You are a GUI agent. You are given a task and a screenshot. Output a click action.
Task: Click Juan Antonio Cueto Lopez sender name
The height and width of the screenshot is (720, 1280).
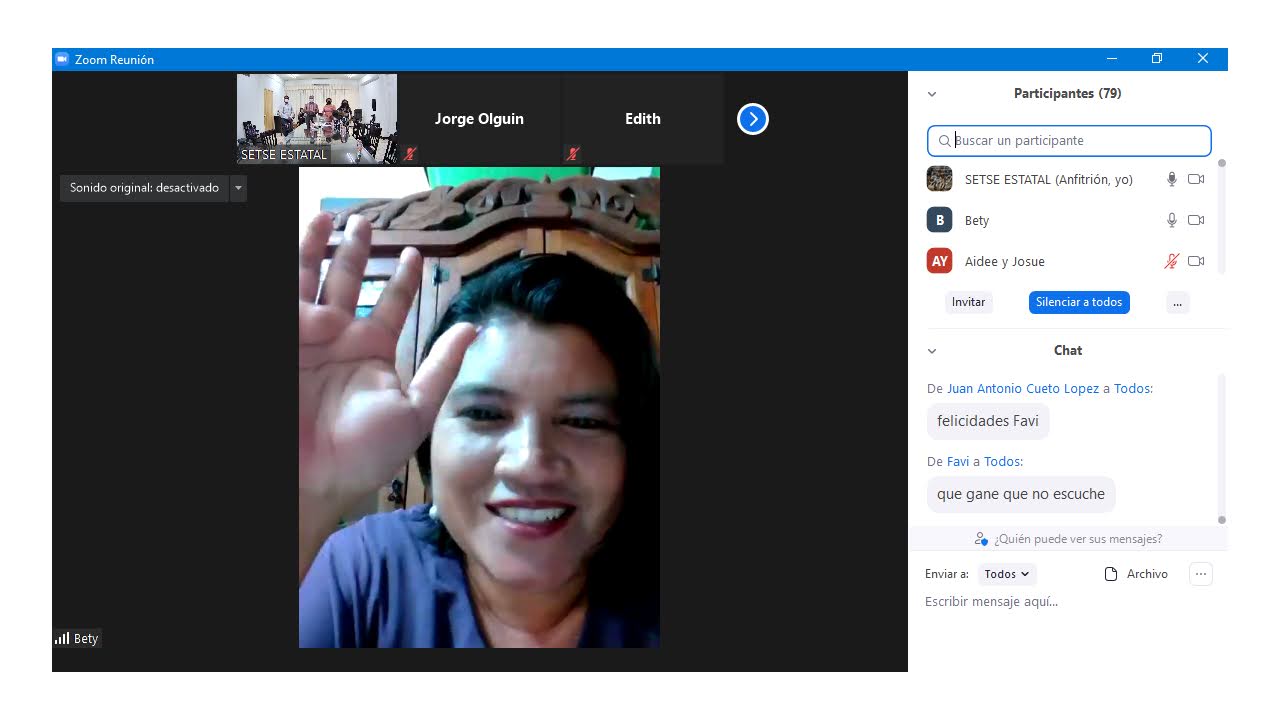pyautogui.click(x=1023, y=389)
